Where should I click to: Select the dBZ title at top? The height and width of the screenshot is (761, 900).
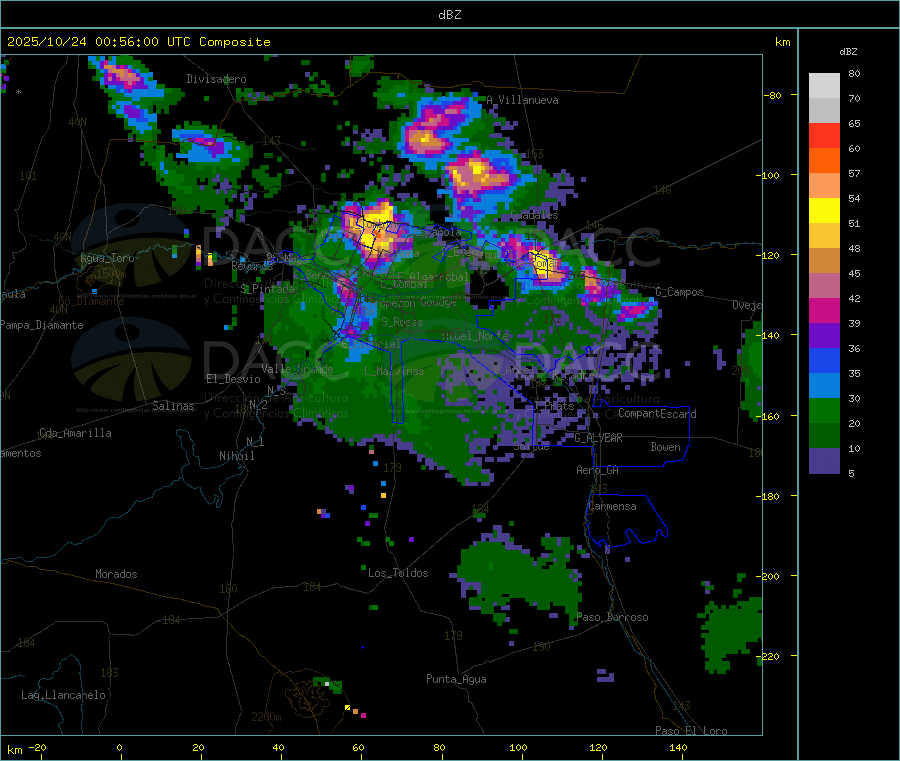coord(449,15)
